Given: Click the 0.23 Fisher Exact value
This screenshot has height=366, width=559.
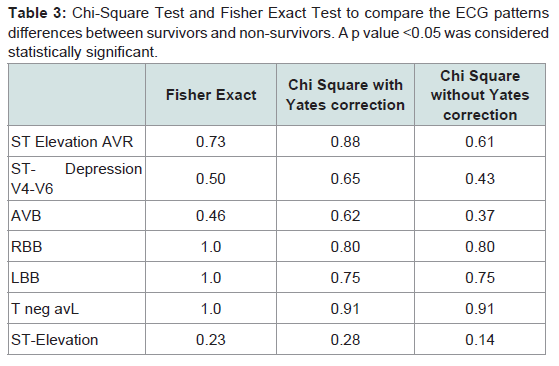Looking at the screenshot, I should click(211, 340).
